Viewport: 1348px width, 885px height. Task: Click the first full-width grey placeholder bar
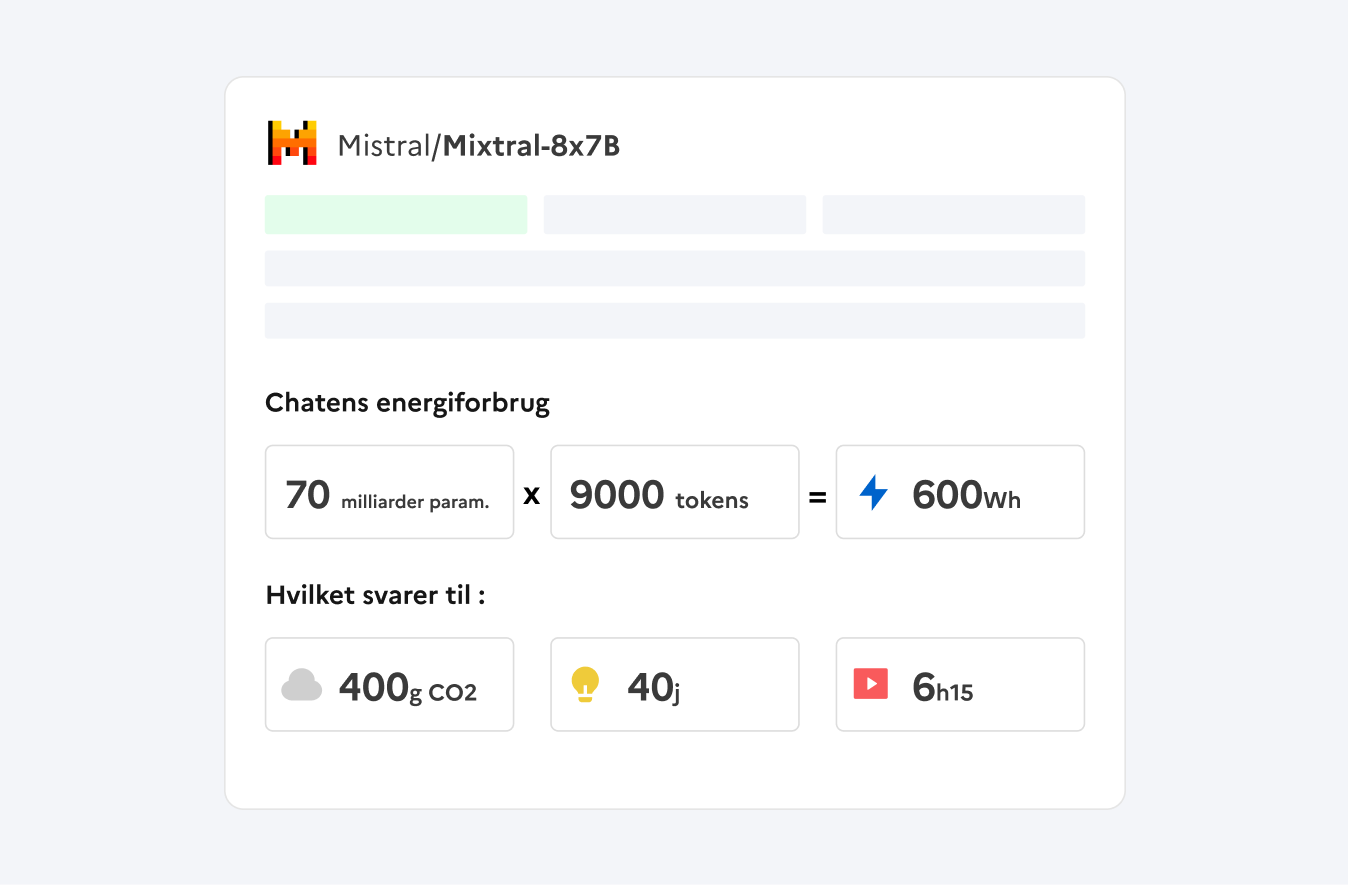[675, 268]
